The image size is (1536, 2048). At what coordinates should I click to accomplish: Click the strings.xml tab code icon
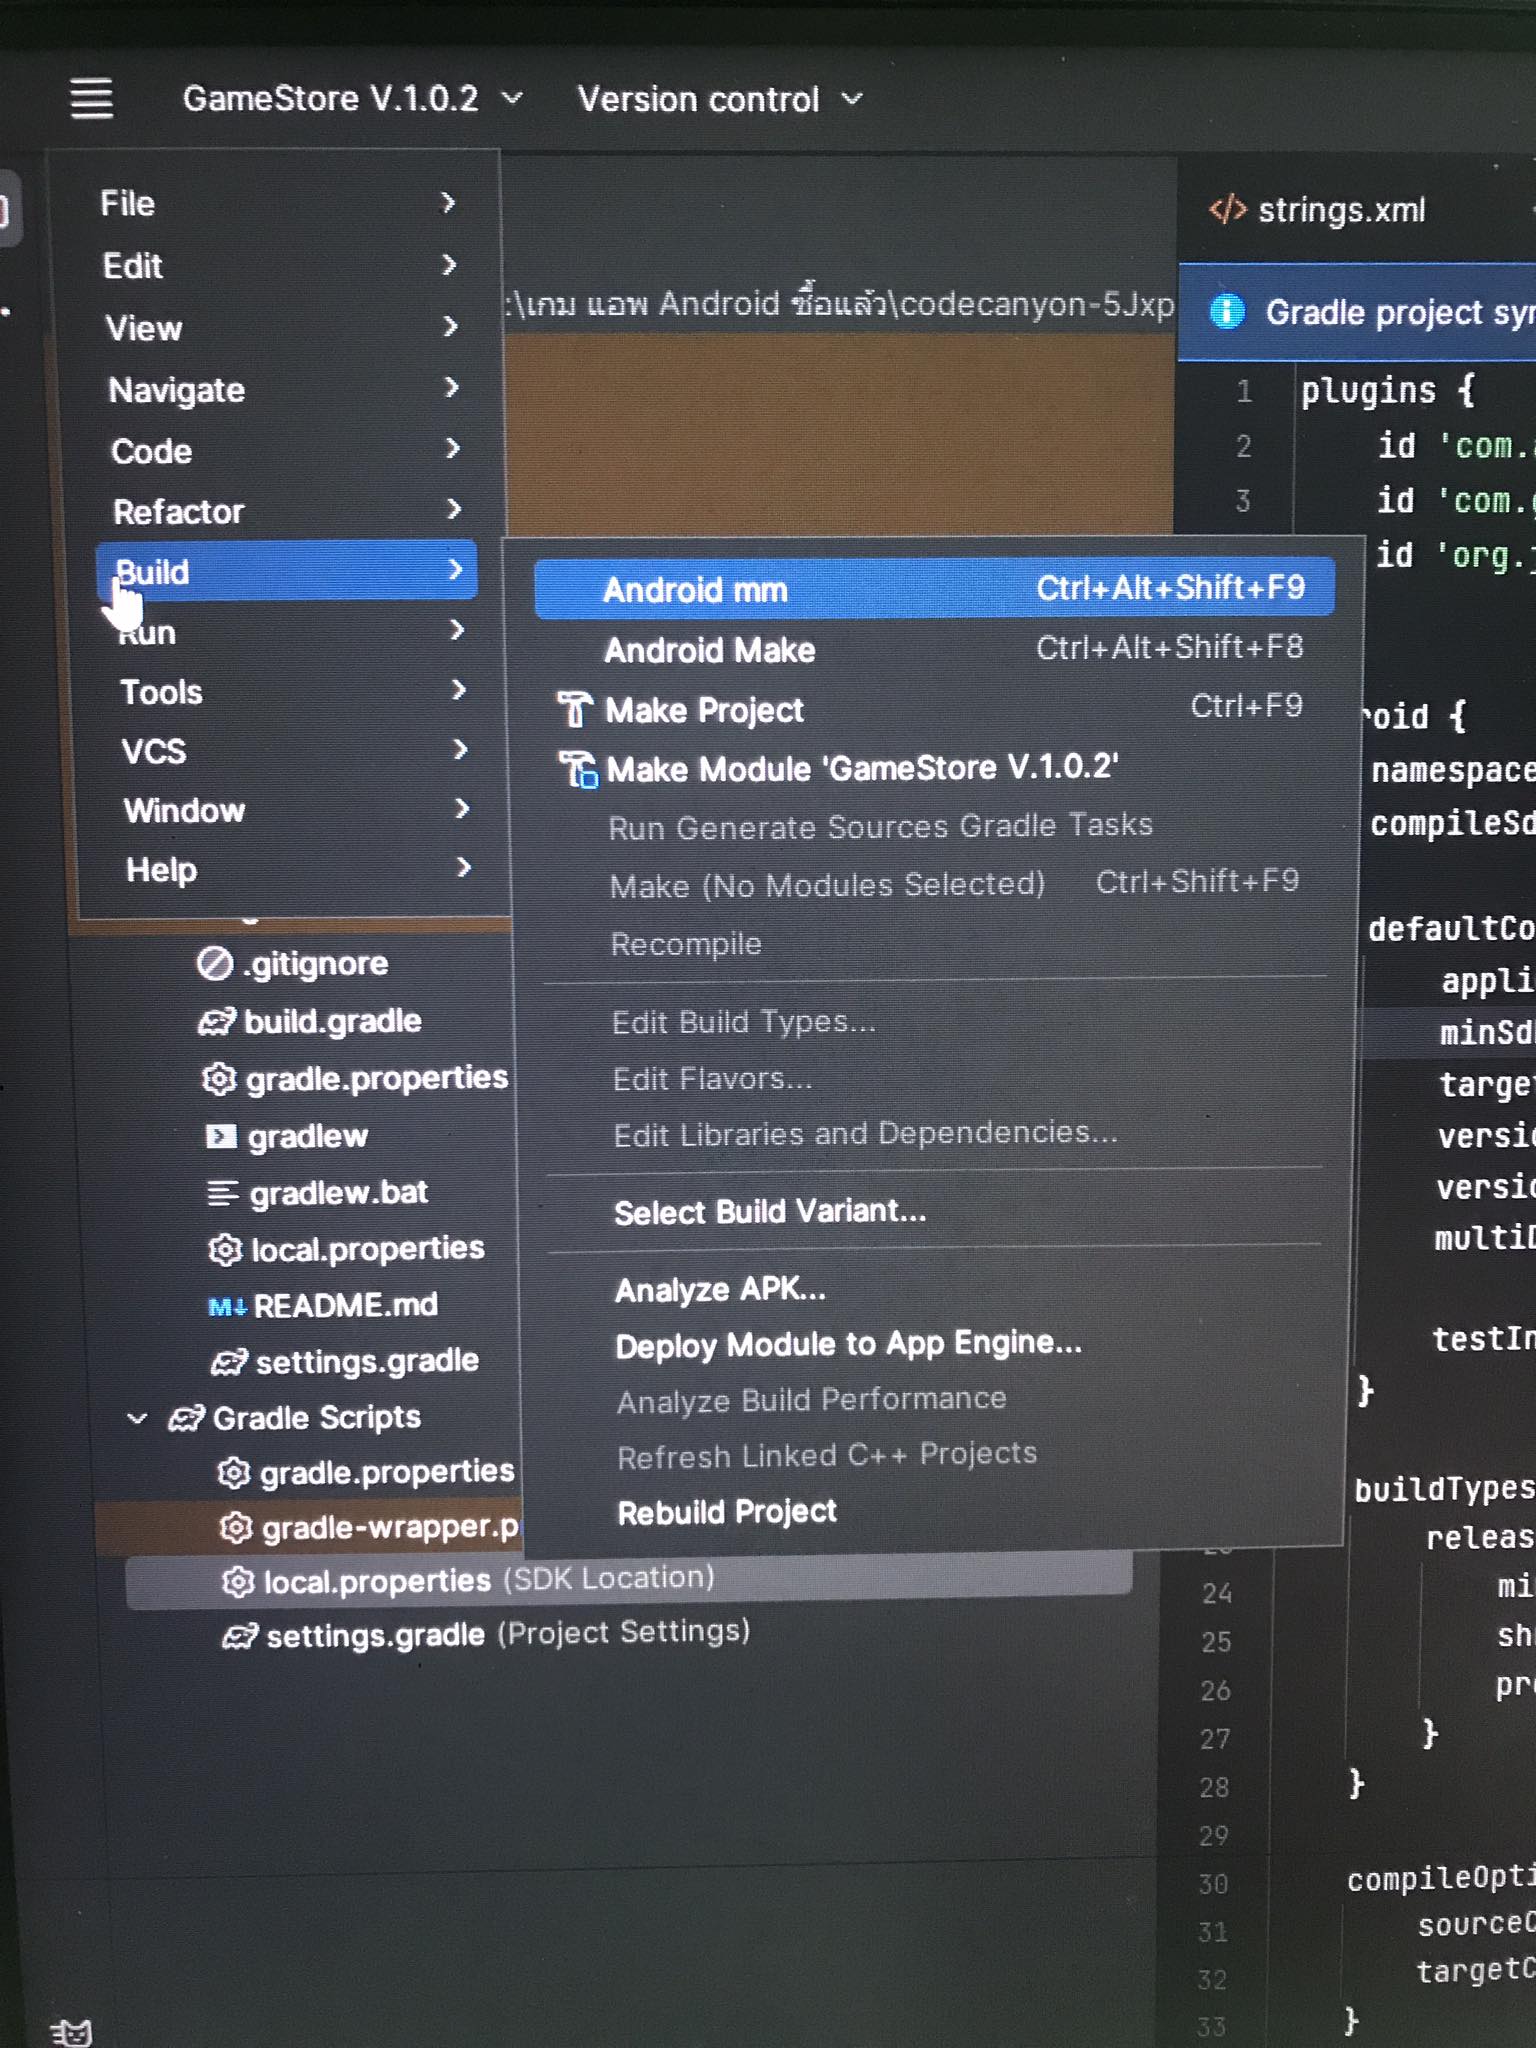(1227, 210)
